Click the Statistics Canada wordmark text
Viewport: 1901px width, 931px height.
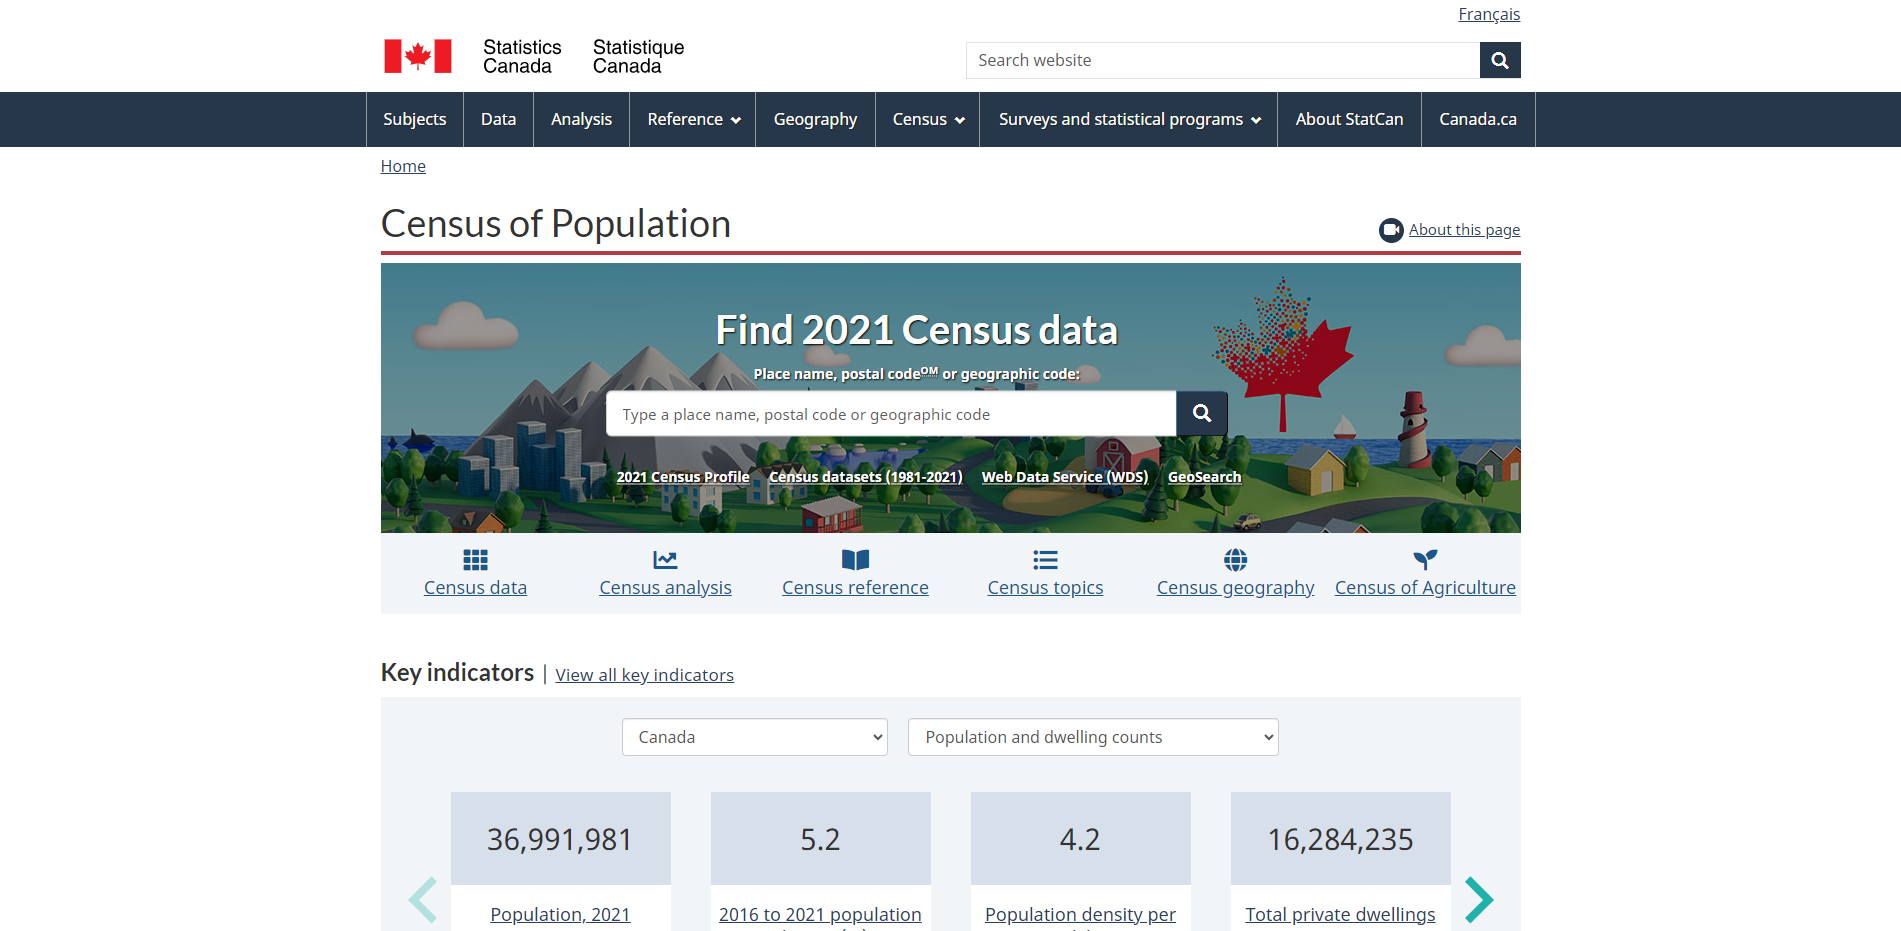click(523, 57)
